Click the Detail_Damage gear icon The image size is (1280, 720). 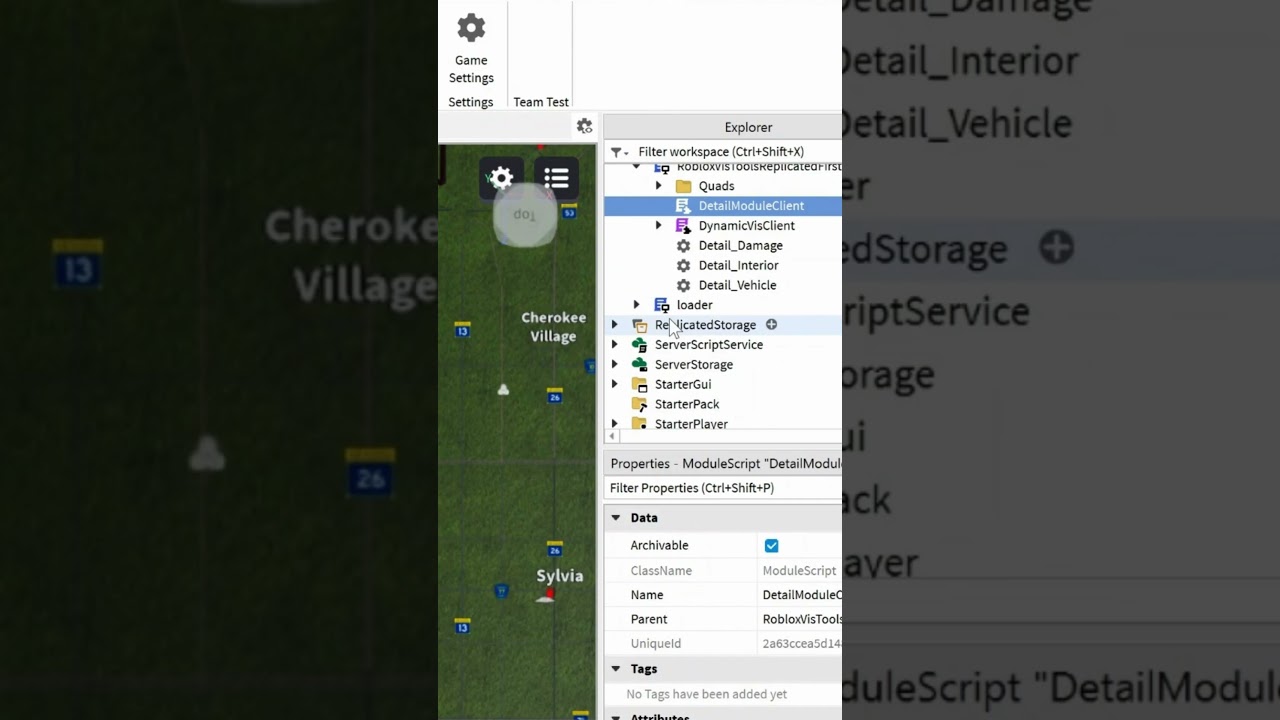pos(683,245)
